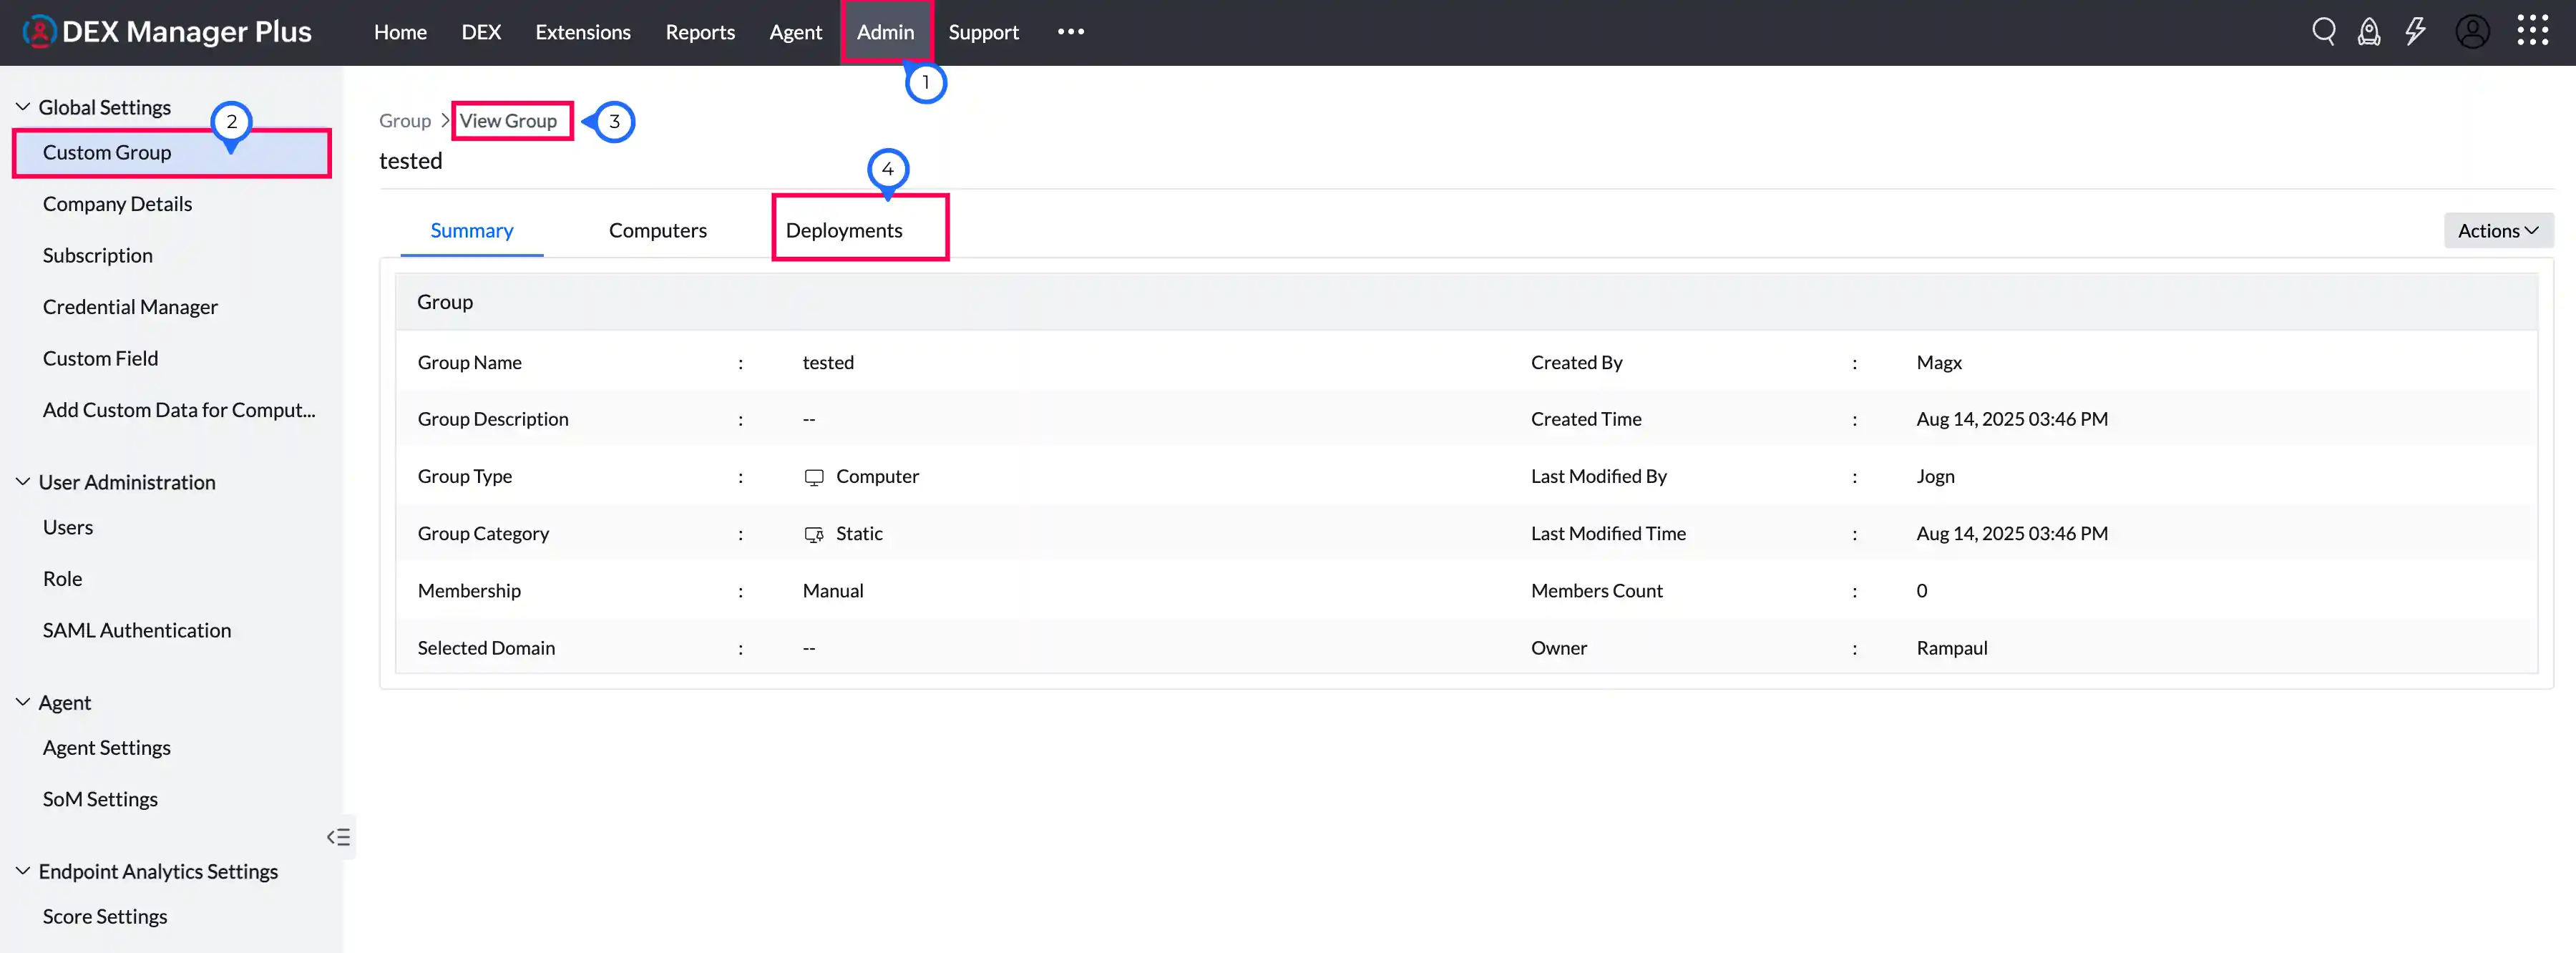Viewport: 2576px width, 953px height.
Task: Open the nine-dot apps grid icon
Action: [x=2532, y=31]
